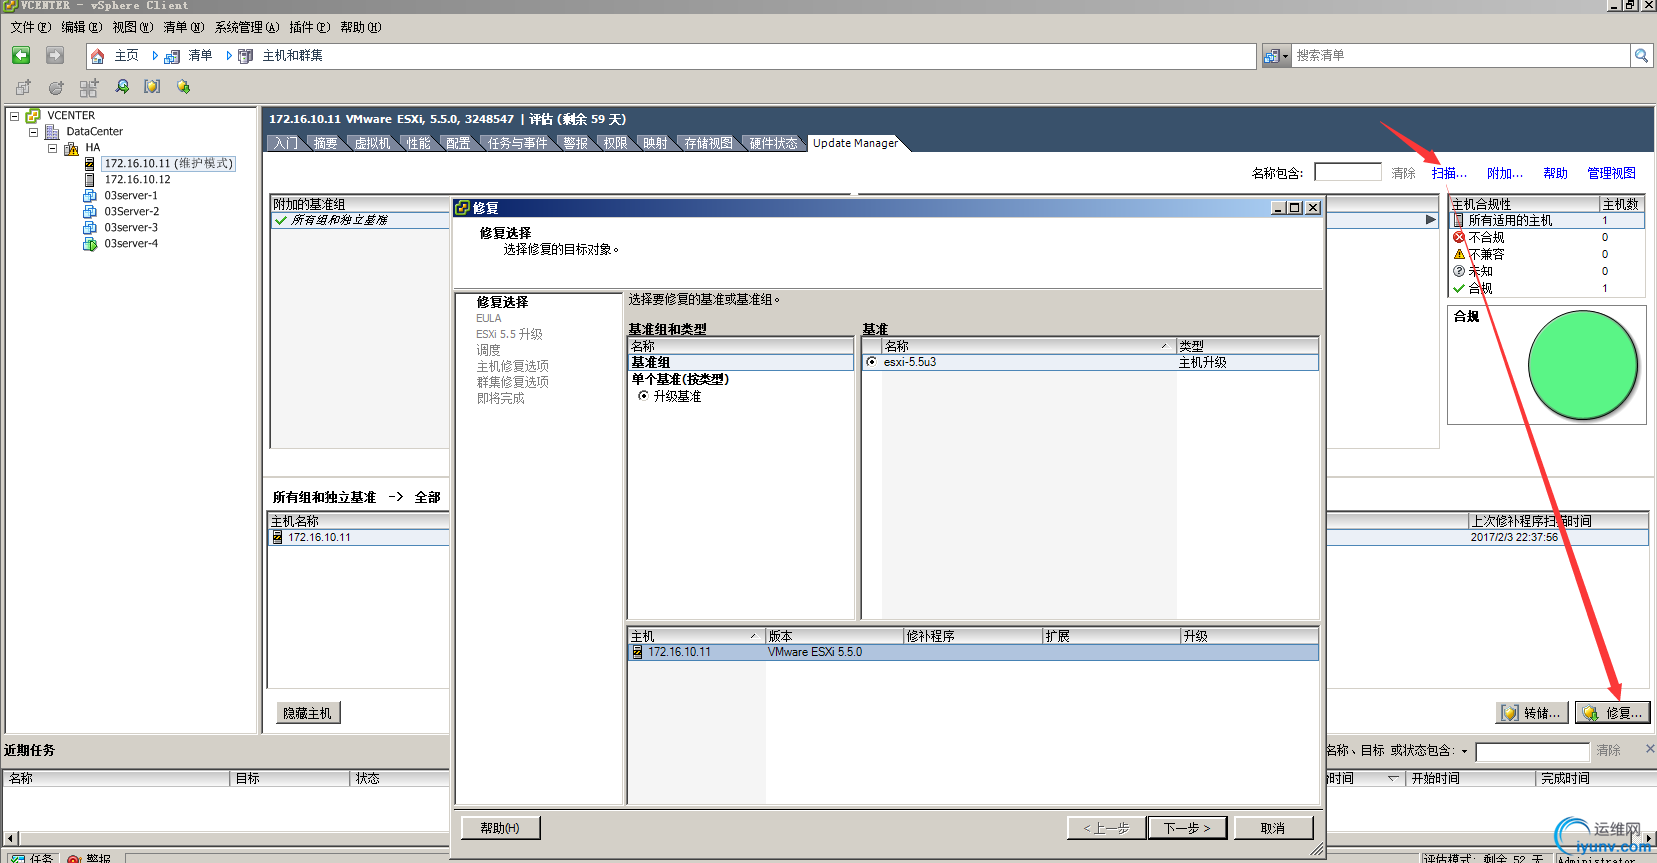The image size is (1657, 863).
Task: Click the VM icon beside 03server-4
Action: [90, 244]
